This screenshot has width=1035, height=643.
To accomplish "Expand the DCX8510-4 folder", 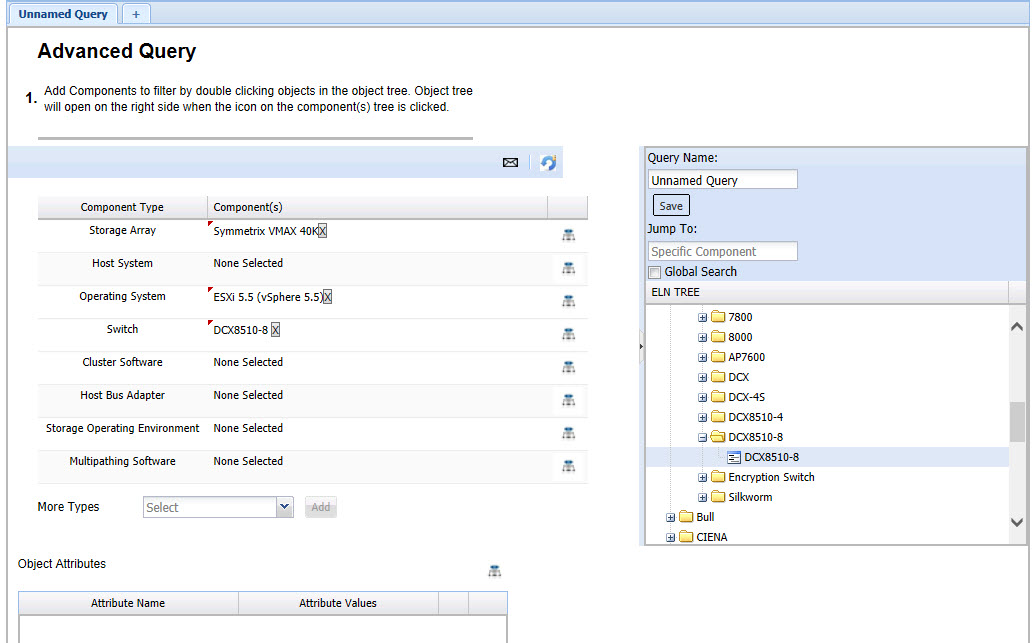I will [702, 417].
